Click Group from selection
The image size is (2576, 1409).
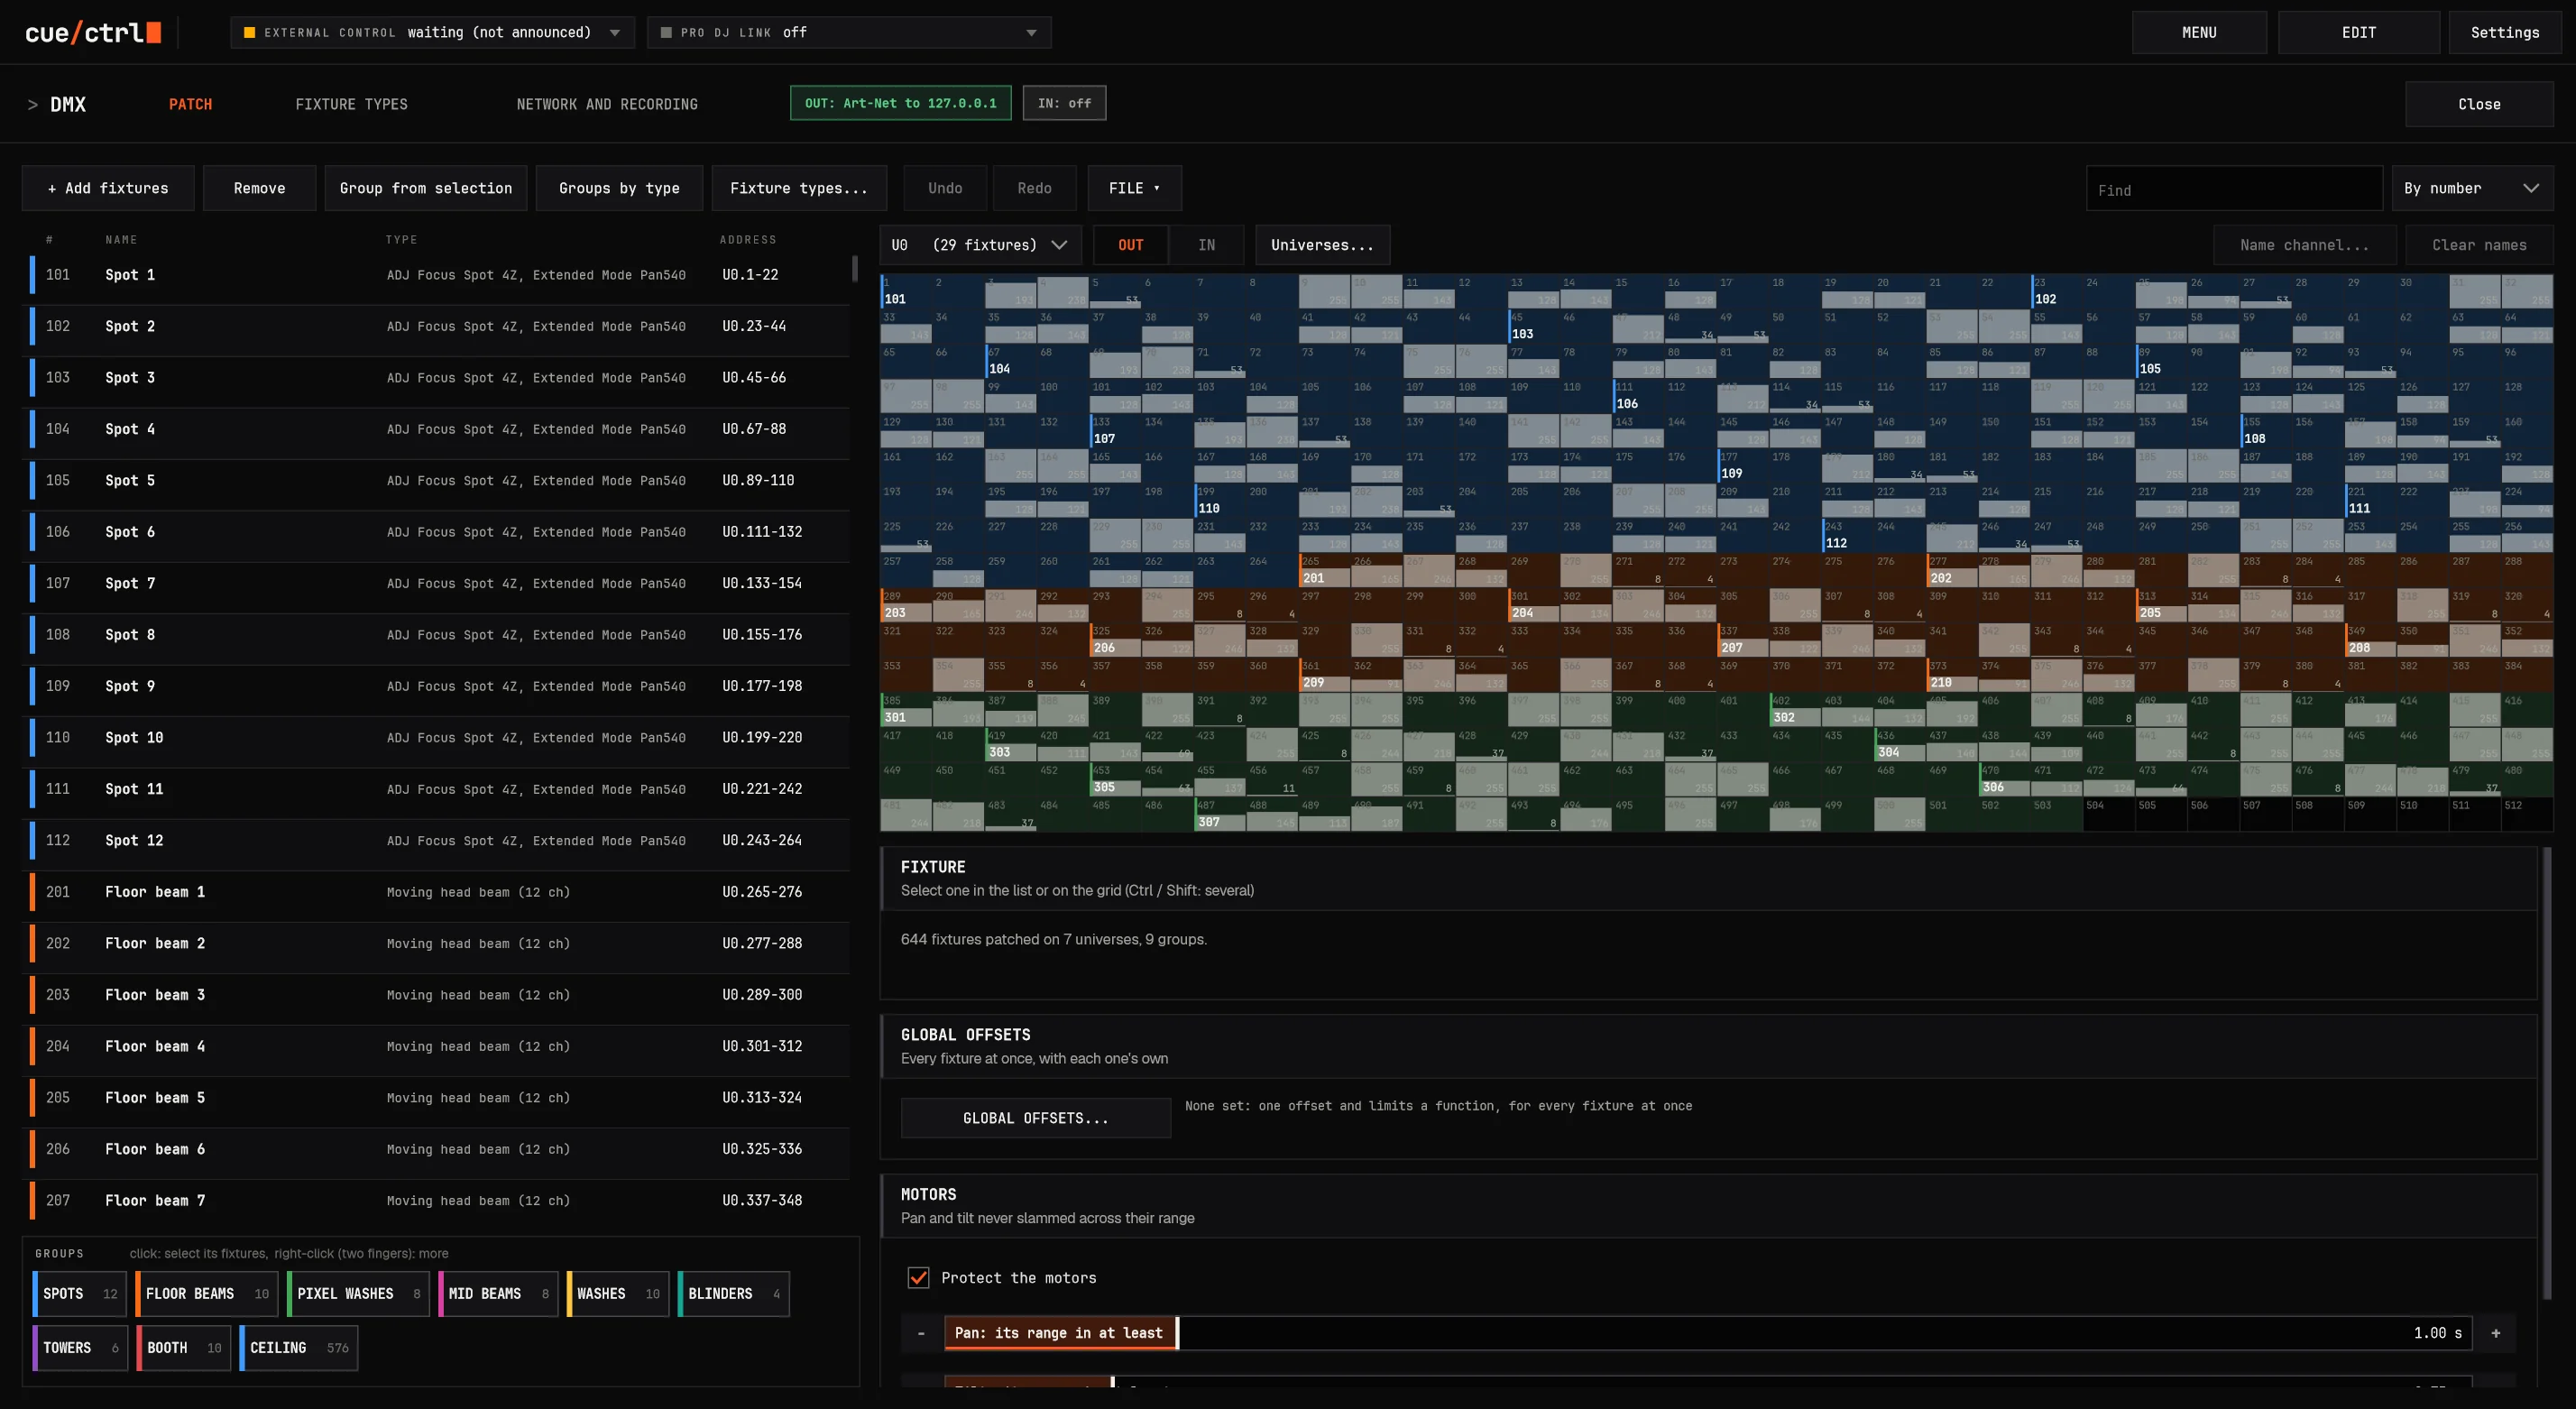click(425, 188)
